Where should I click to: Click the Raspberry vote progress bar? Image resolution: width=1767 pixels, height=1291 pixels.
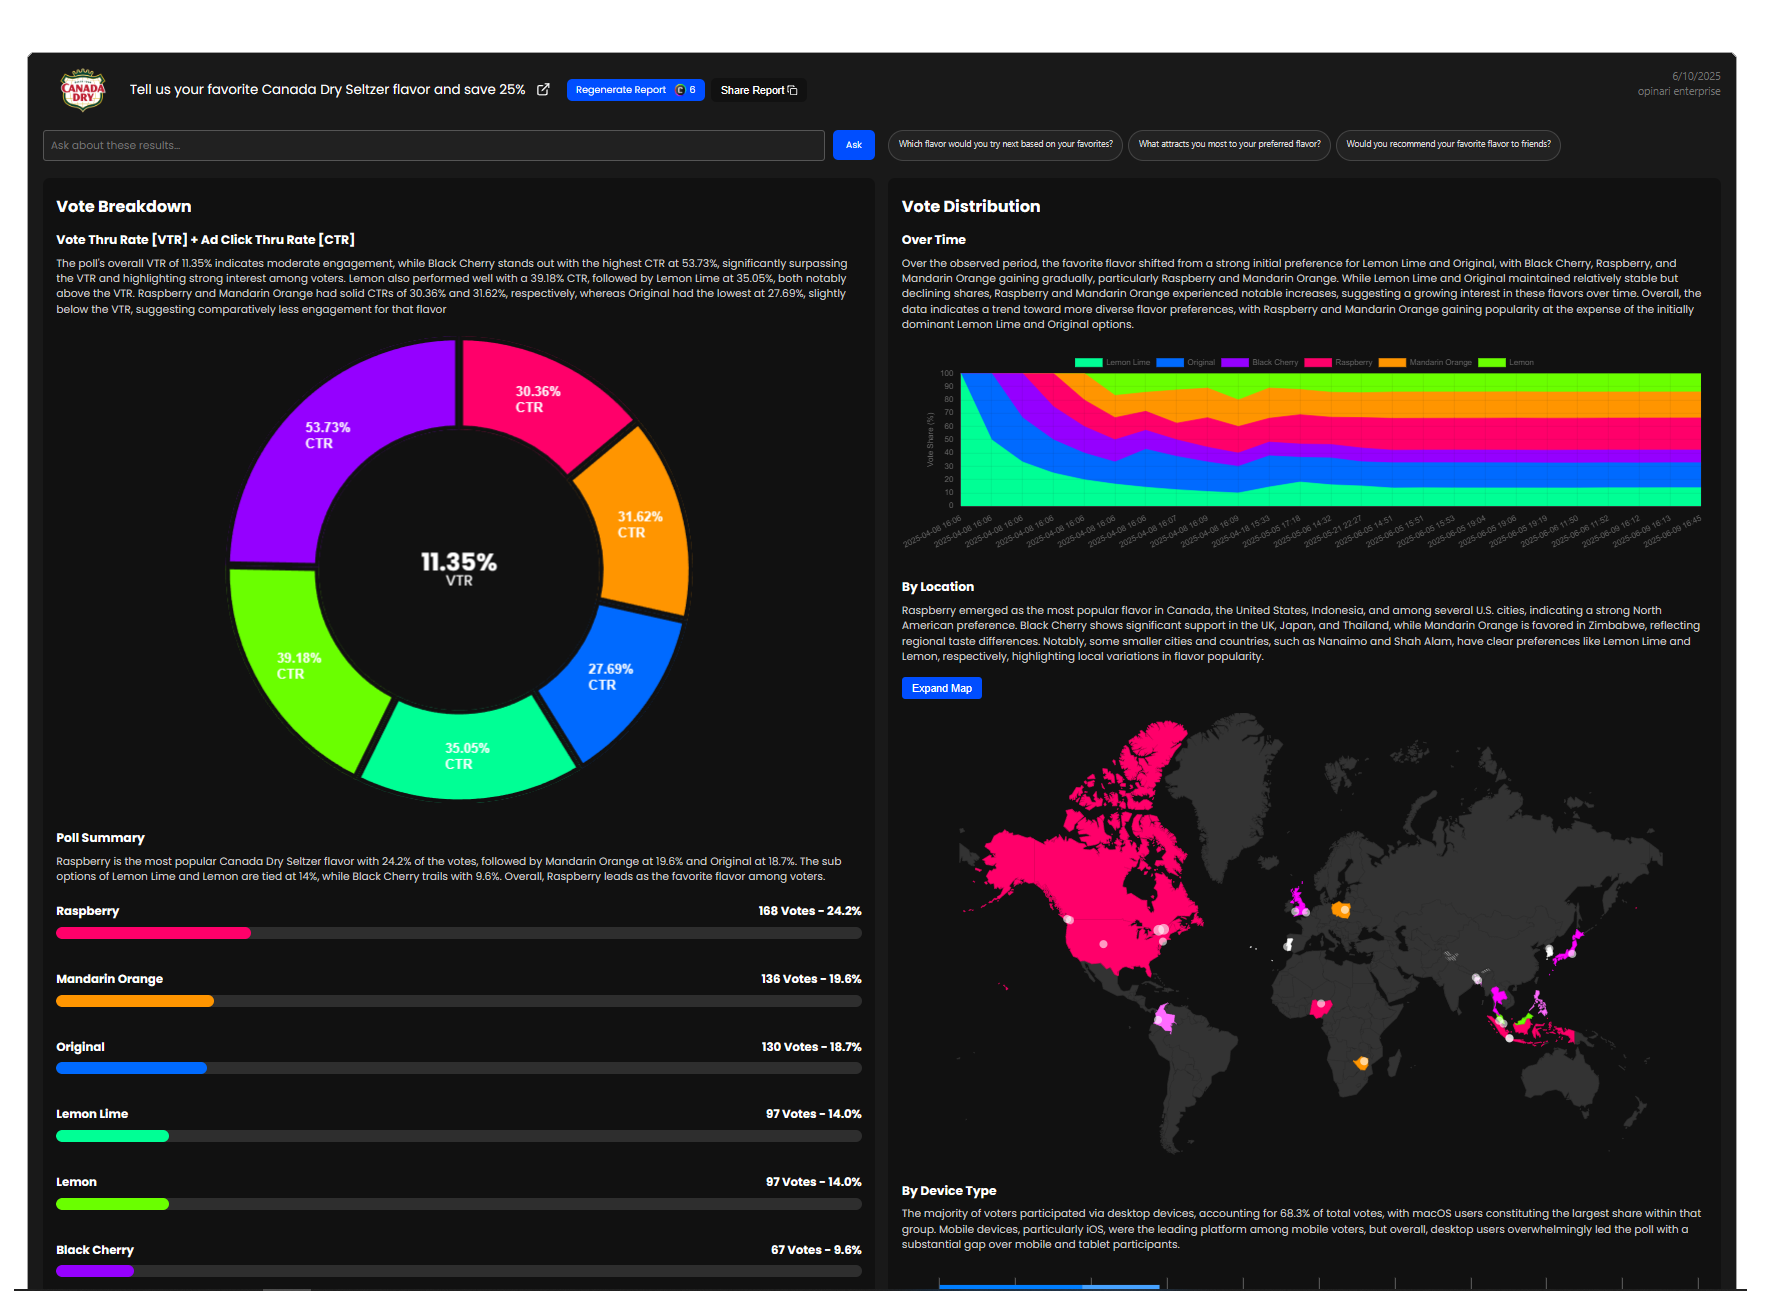tap(459, 933)
